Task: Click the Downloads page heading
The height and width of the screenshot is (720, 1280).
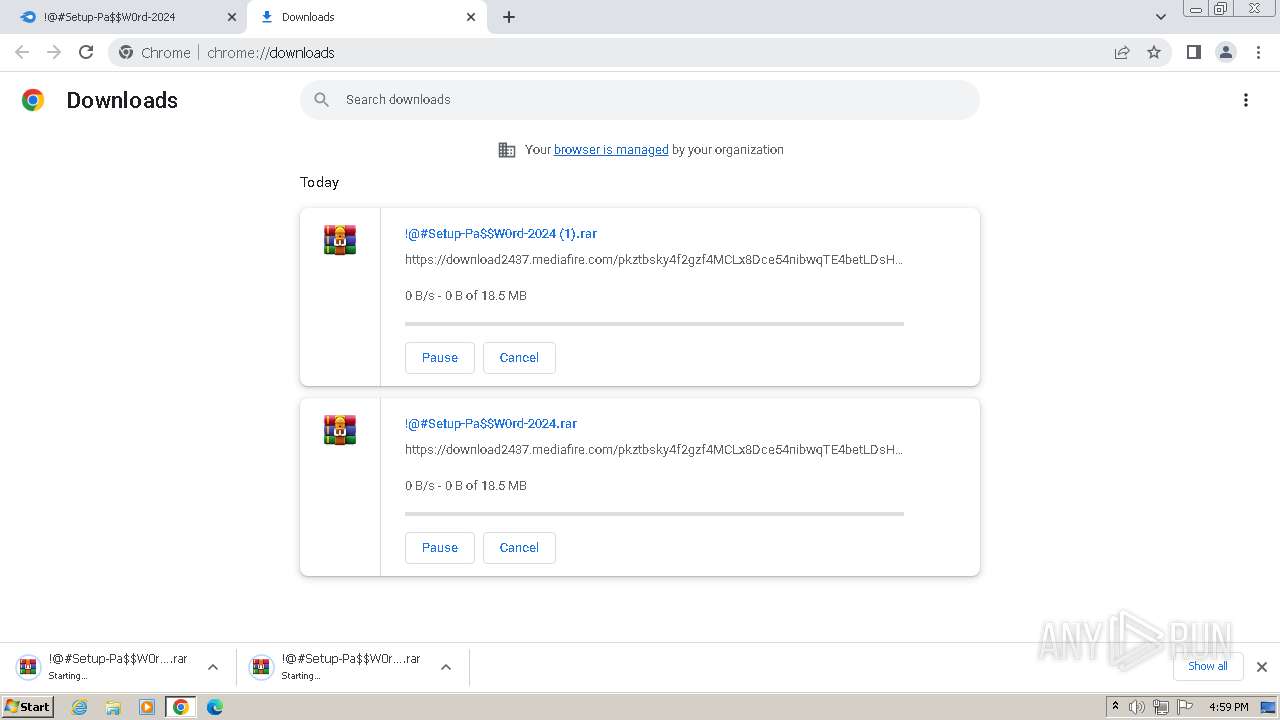Action: [x=122, y=100]
